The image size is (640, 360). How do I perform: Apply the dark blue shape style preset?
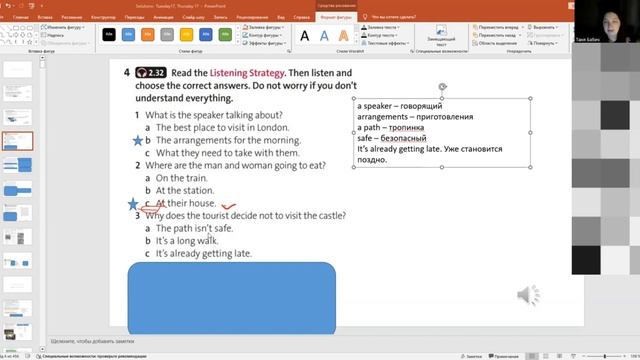[x=206, y=35]
